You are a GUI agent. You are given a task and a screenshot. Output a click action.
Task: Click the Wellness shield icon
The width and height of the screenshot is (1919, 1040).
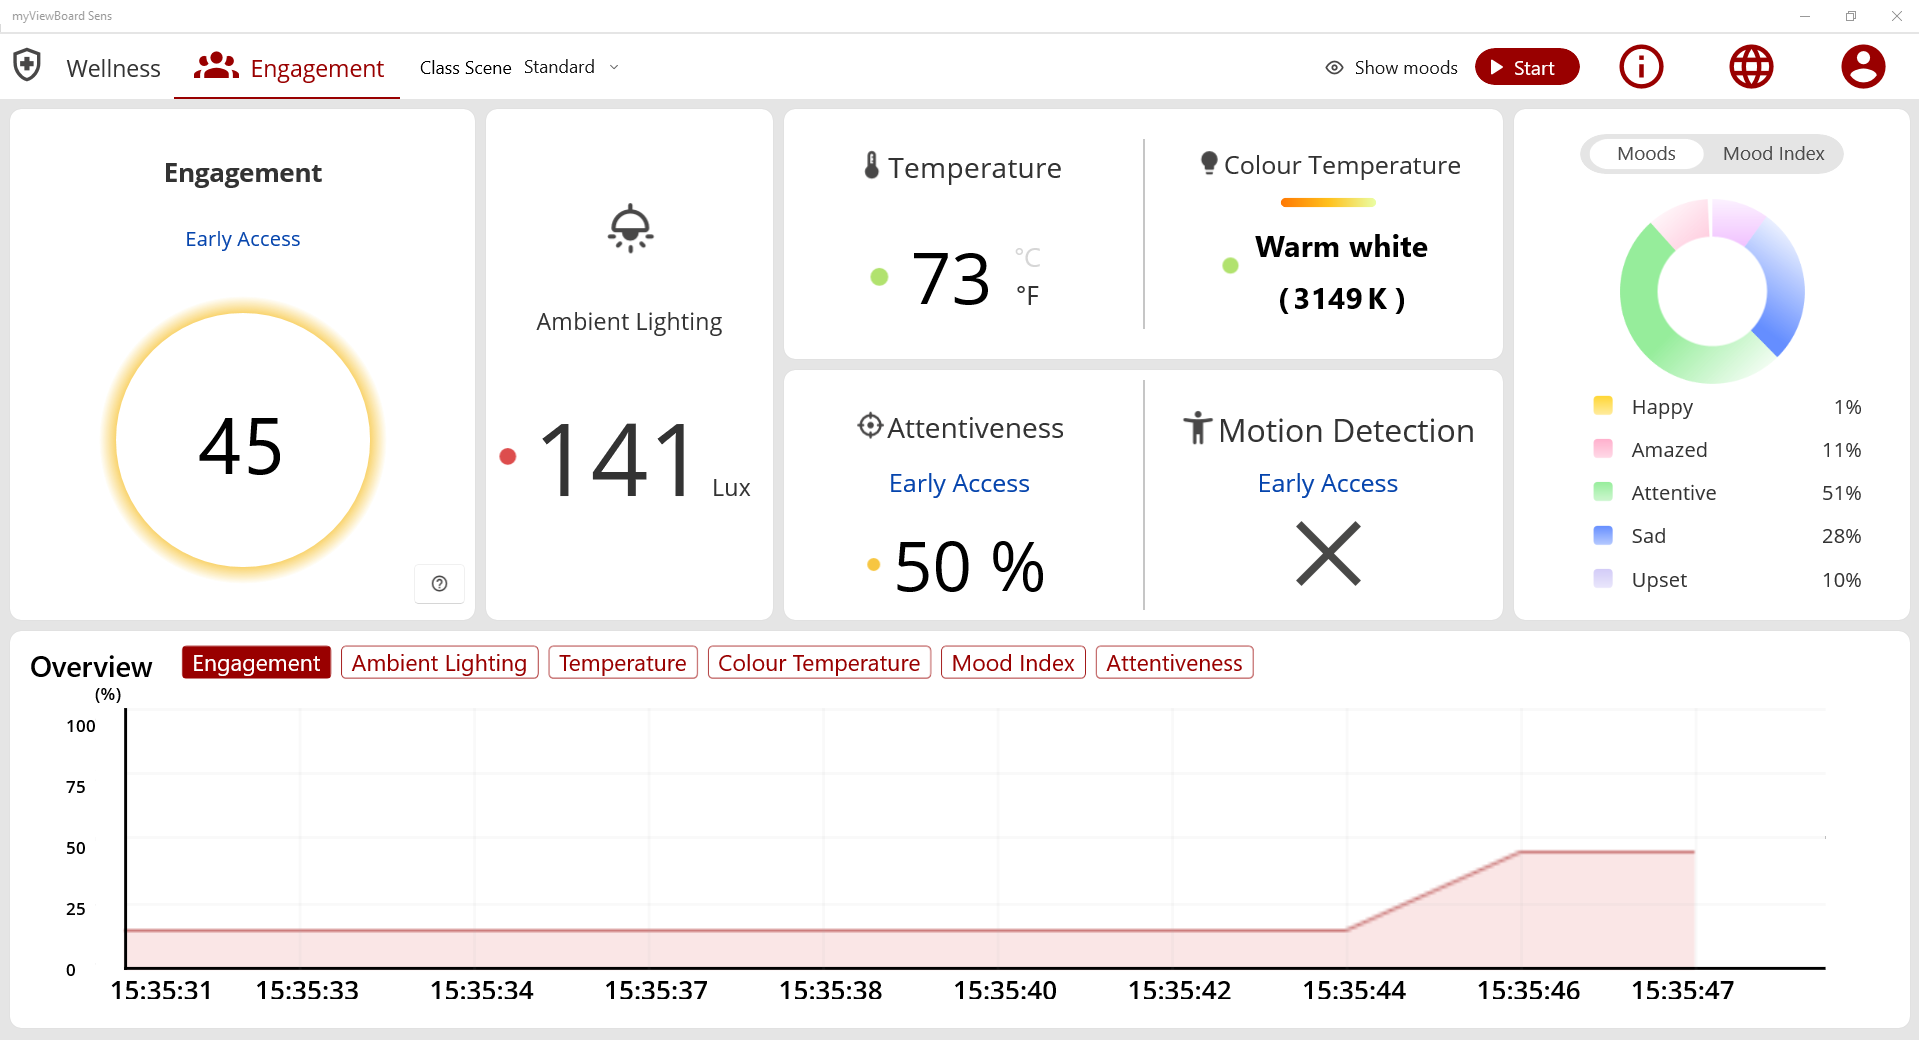[27, 64]
